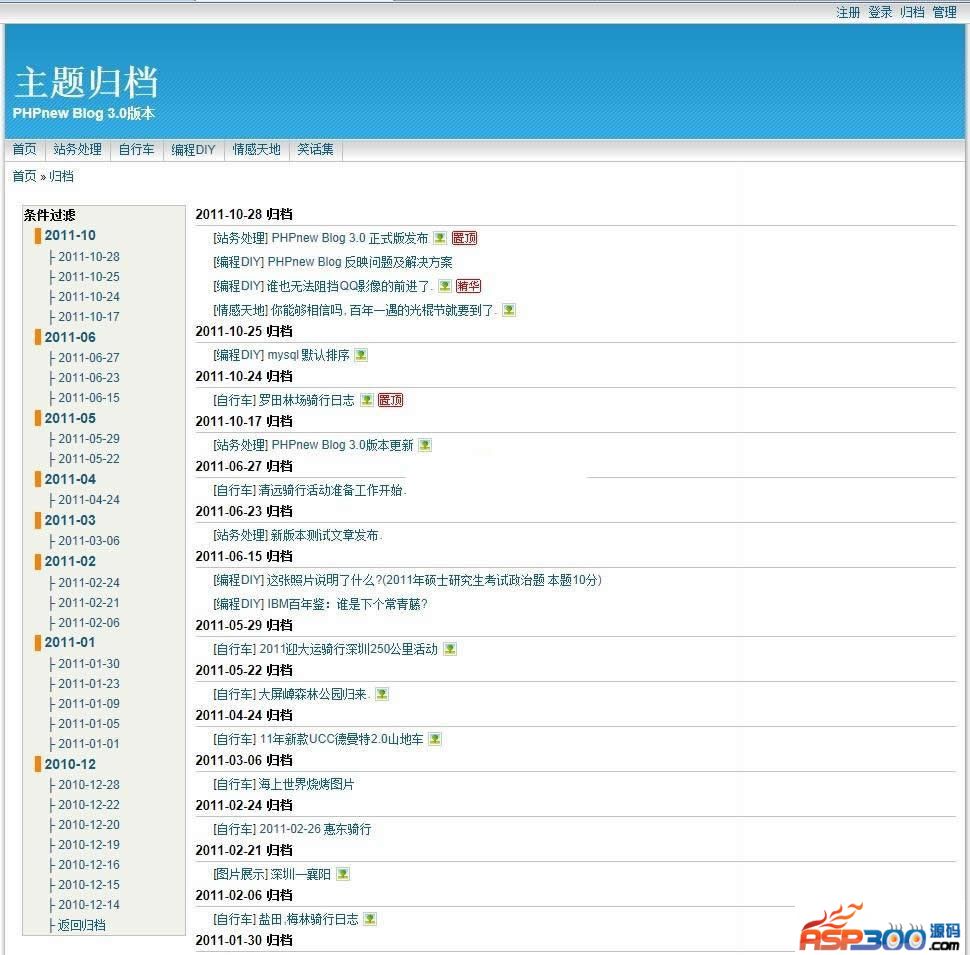Open the 2011-04 month group
Image resolution: width=970 pixels, height=955 pixels.
pyautogui.click(x=70, y=479)
